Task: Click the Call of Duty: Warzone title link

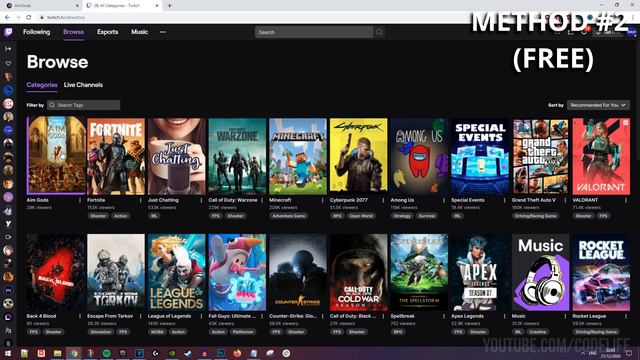Action: (233, 200)
